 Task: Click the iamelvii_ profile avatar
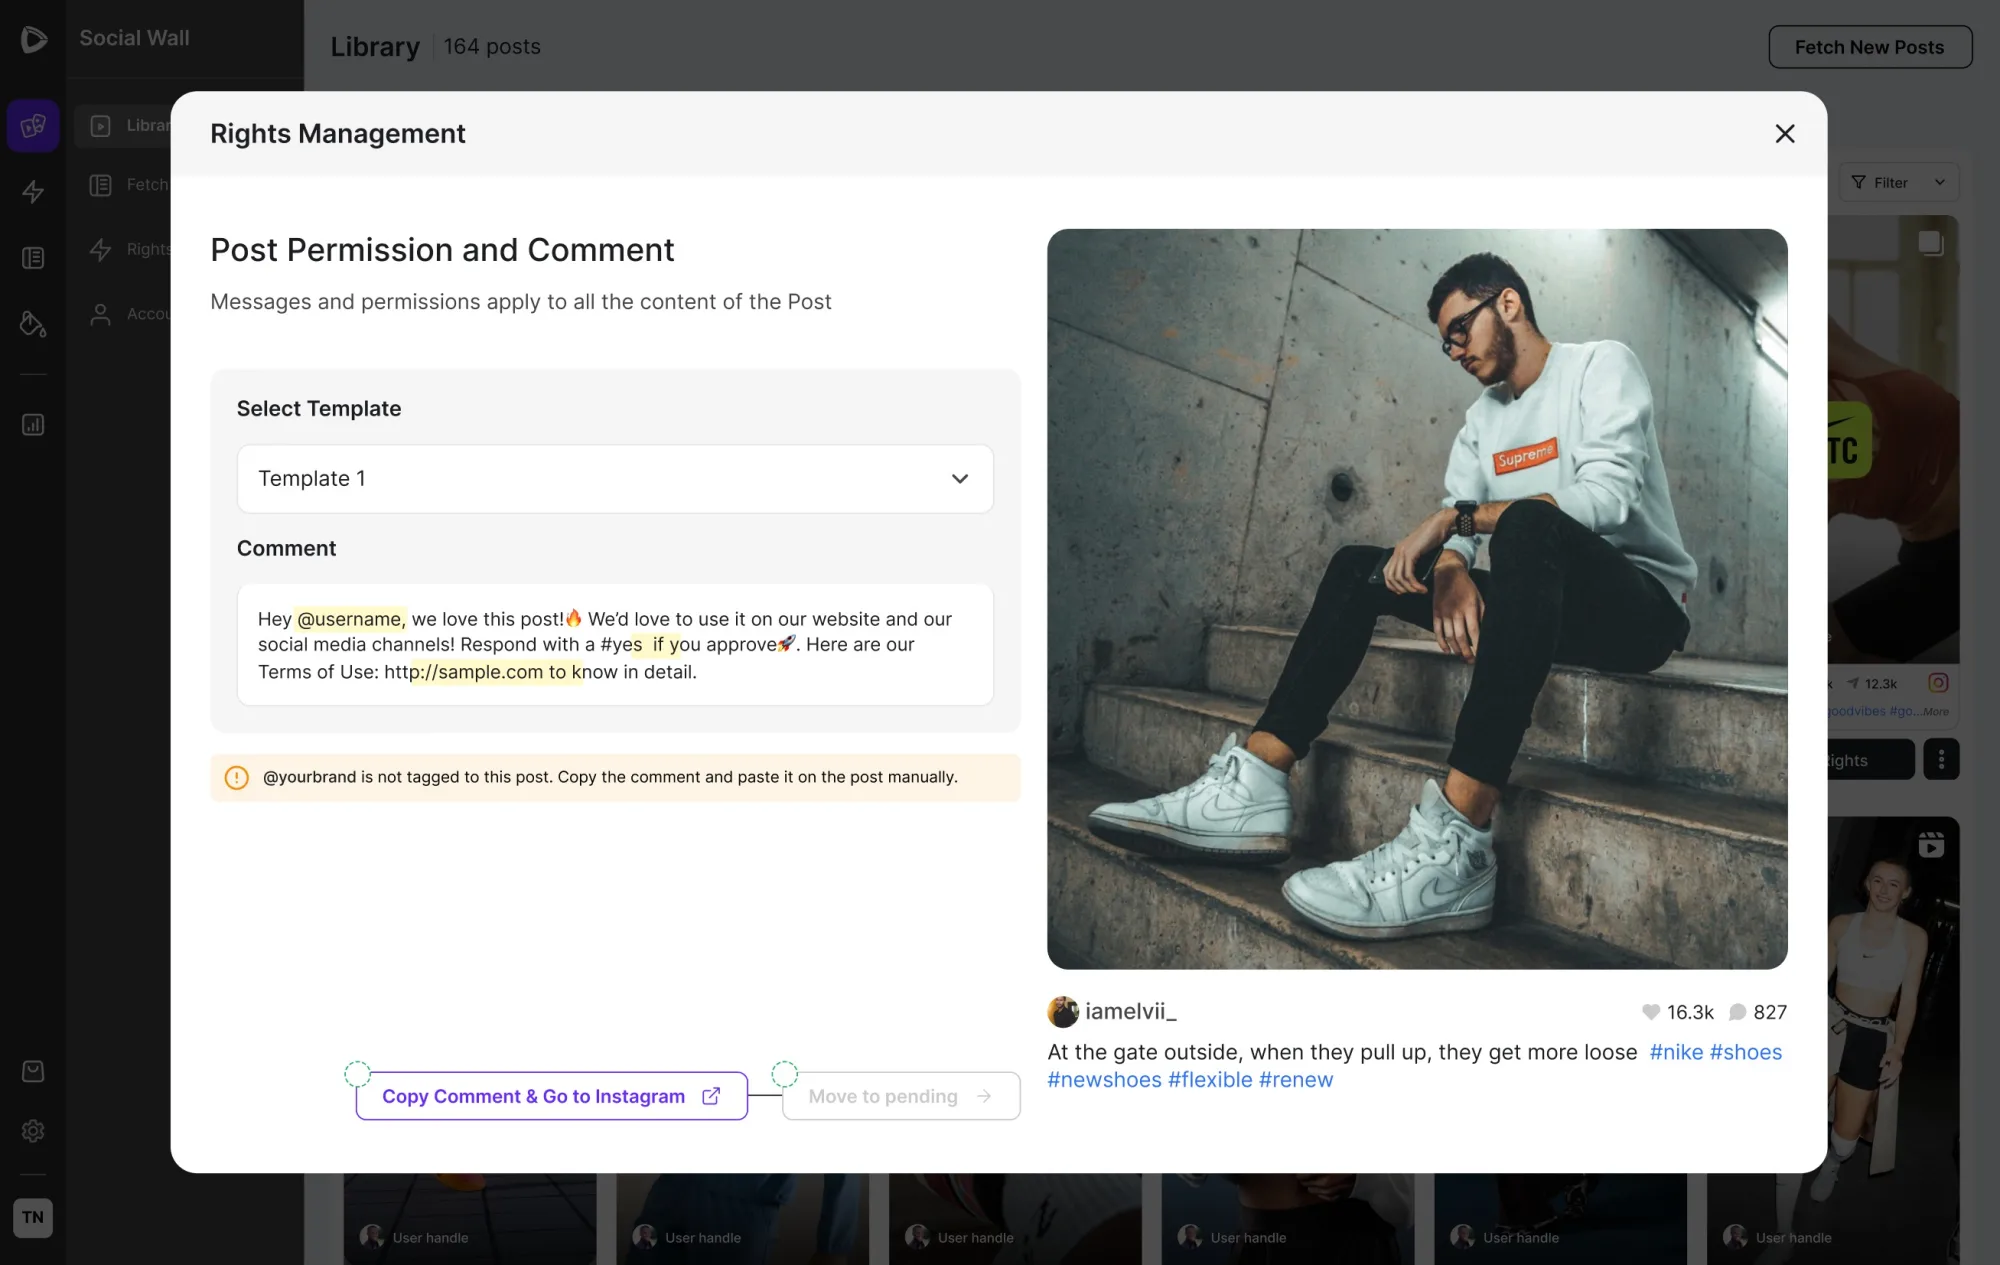pos(1062,1012)
